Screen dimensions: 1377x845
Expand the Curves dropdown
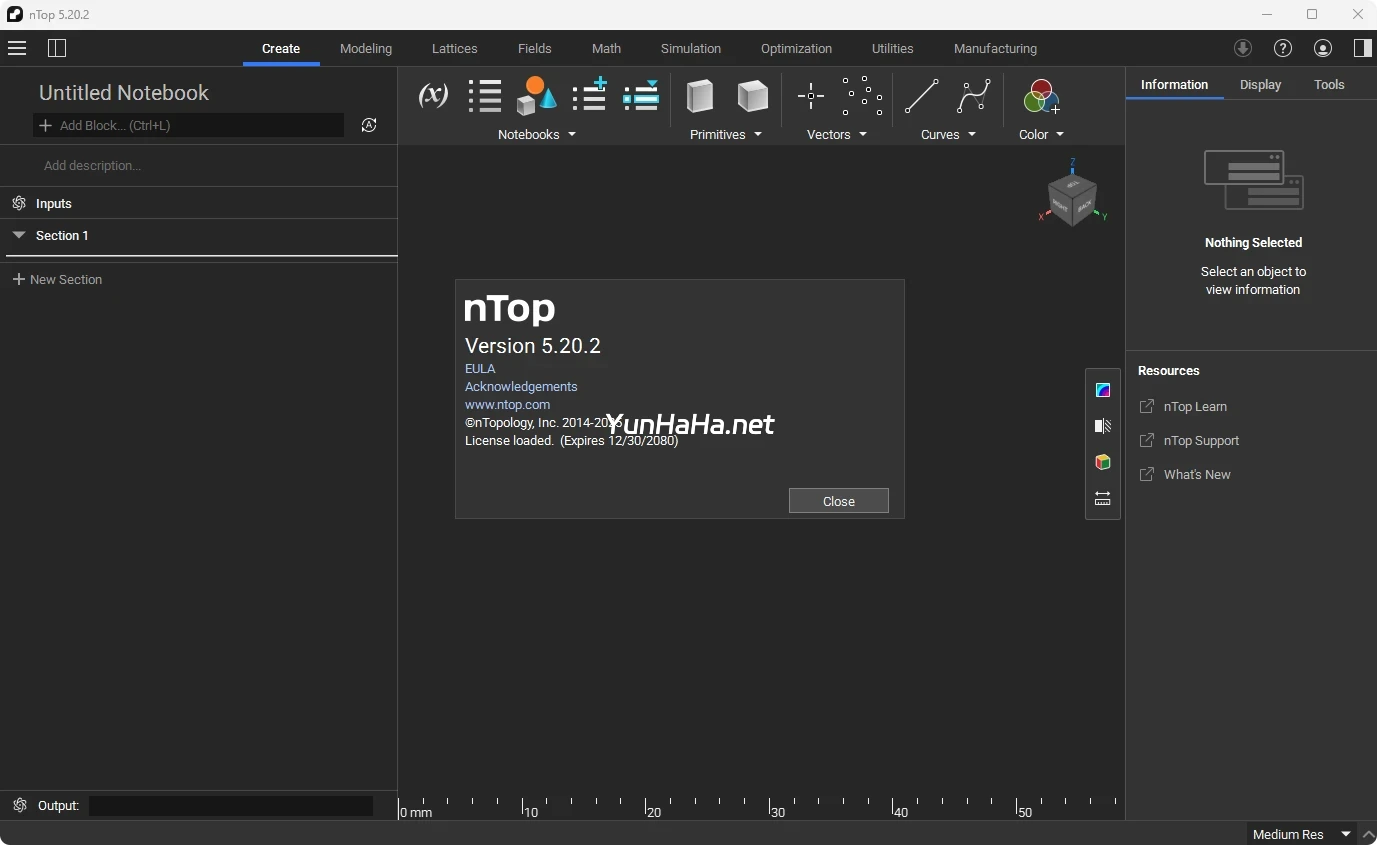[x=948, y=134]
